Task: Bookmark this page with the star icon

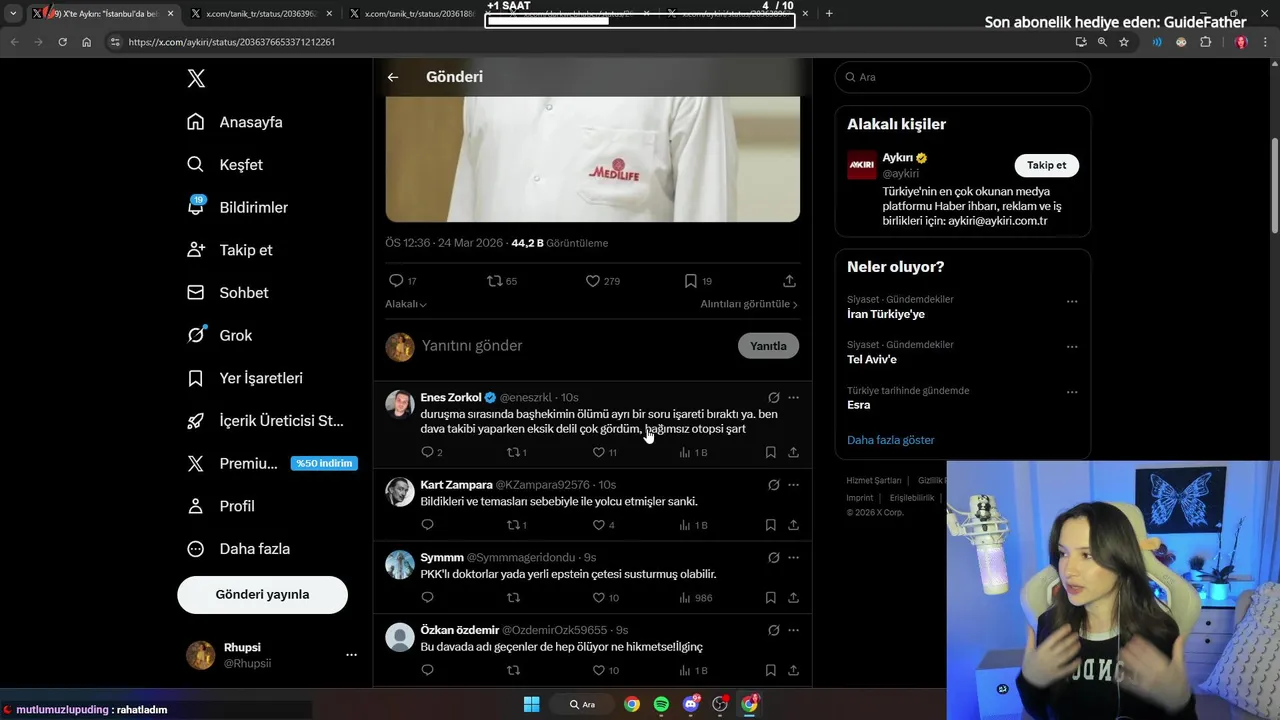Action: 1124,42
